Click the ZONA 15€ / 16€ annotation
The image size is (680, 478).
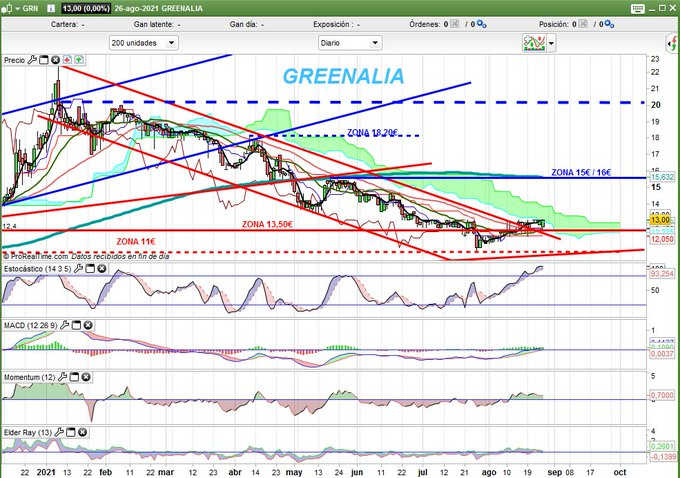pos(581,172)
